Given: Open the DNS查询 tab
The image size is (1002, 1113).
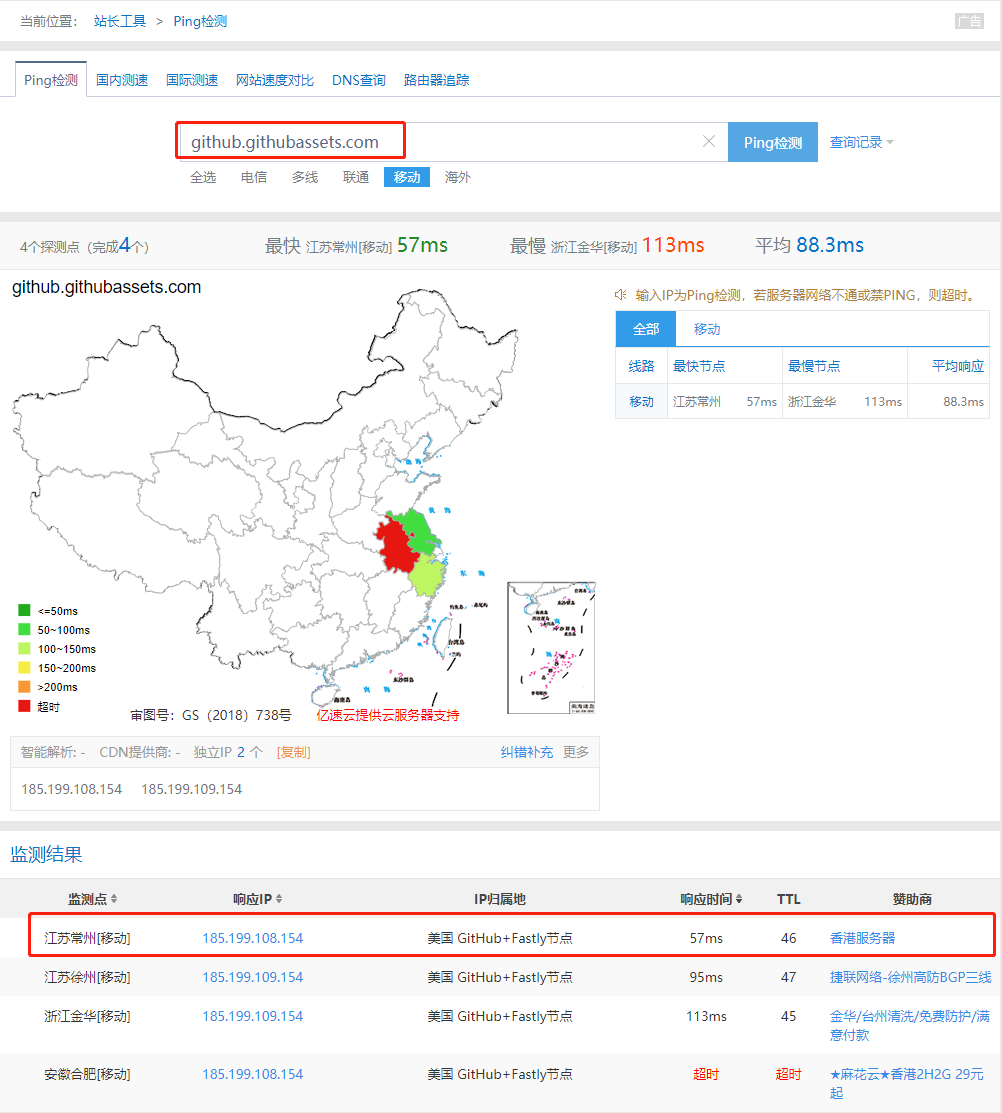Looking at the screenshot, I should 359,80.
